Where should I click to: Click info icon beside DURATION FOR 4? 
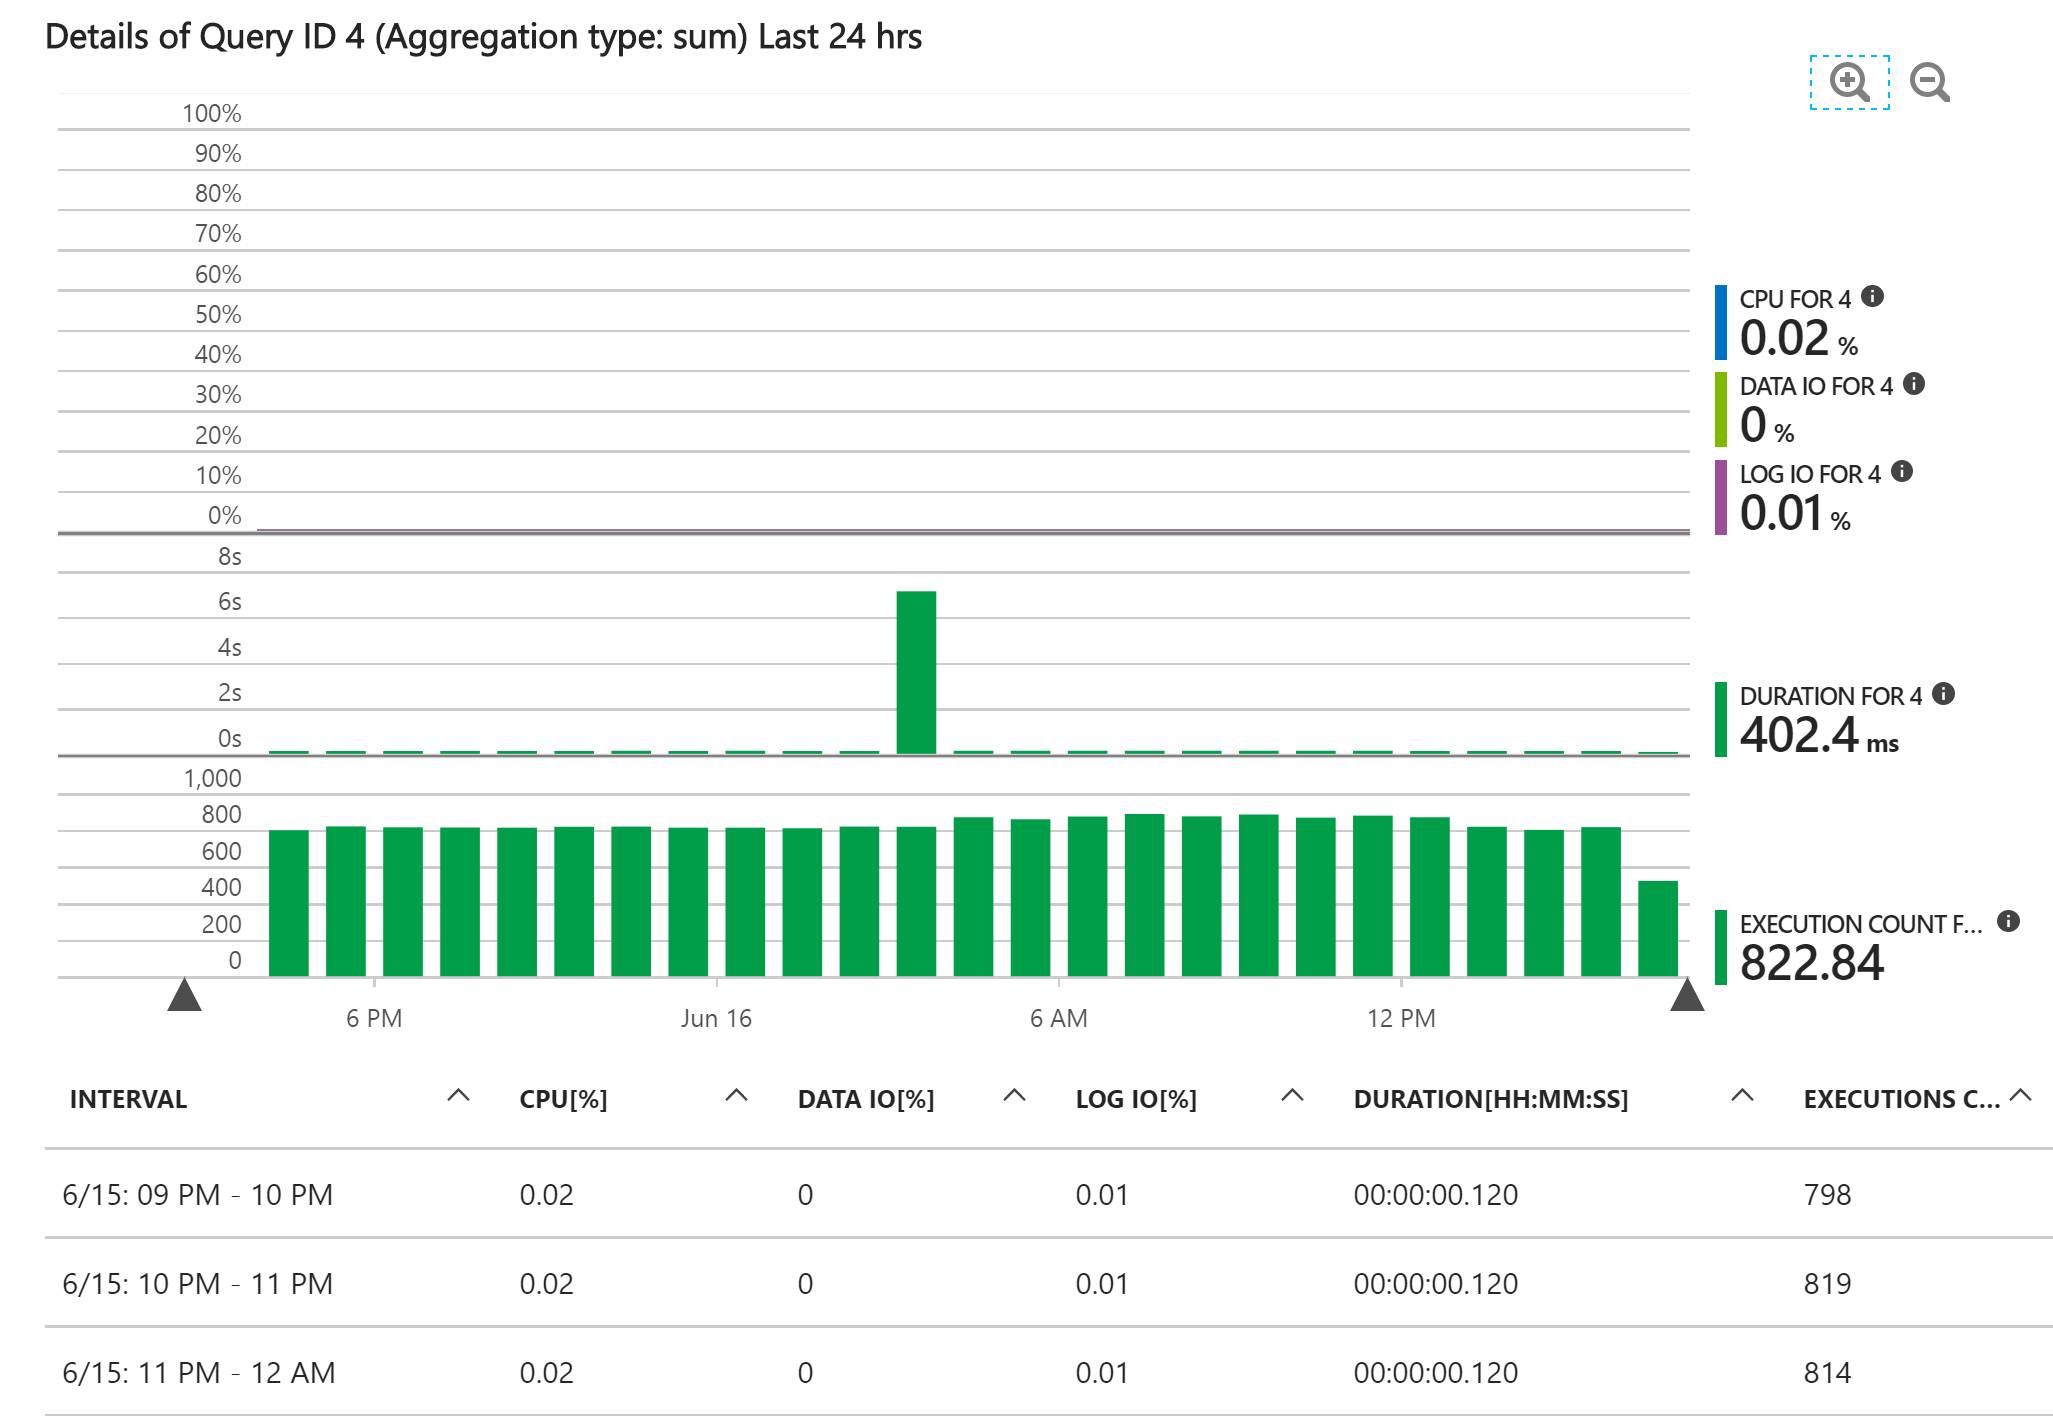point(1943,694)
